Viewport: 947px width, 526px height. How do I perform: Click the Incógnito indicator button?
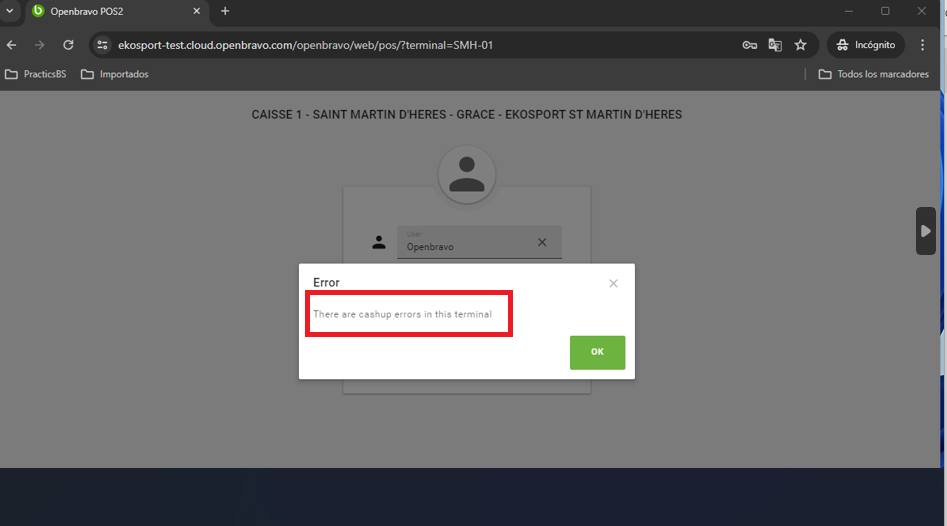(x=865, y=45)
